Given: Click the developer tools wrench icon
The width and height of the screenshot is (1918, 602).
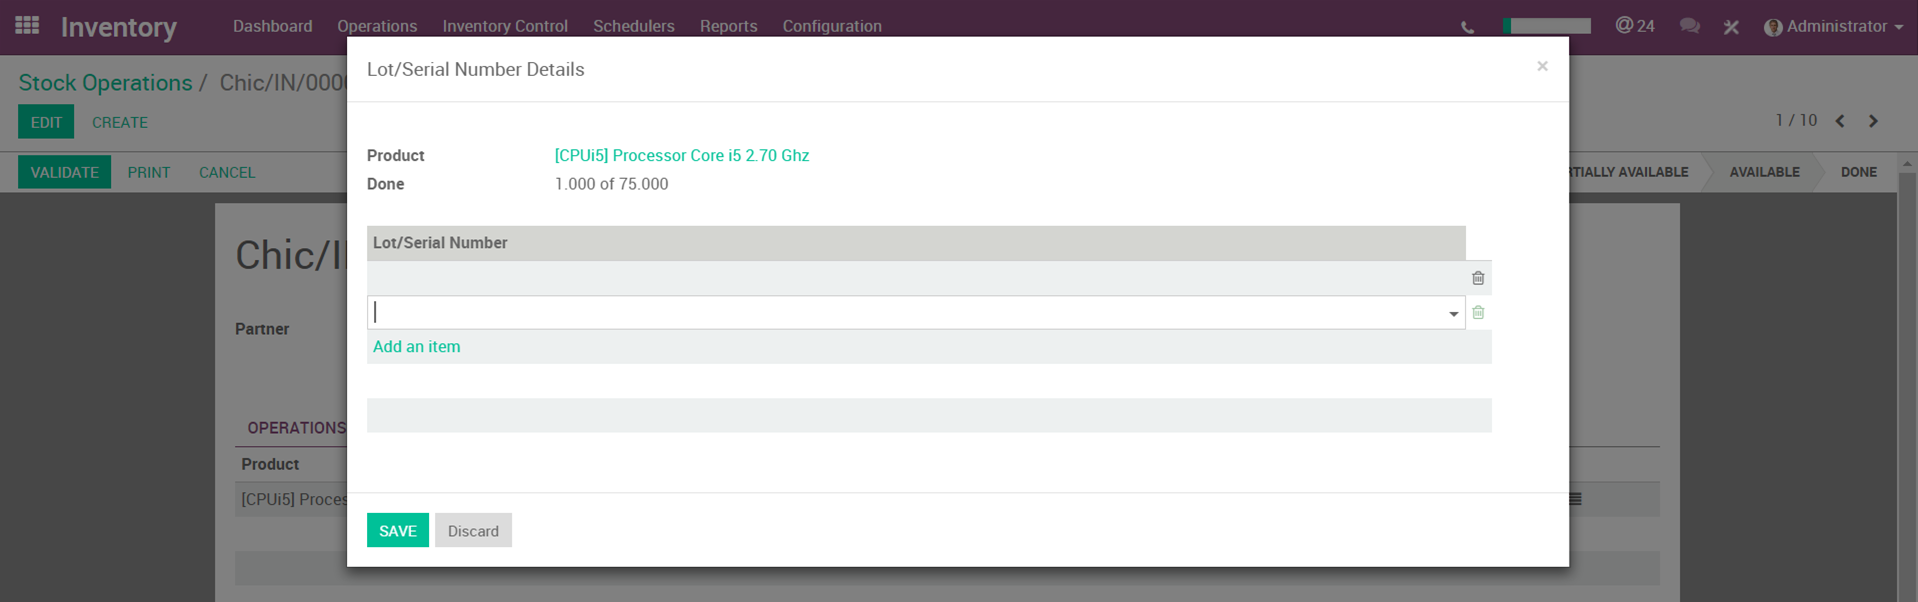Looking at the screenshot, I should click(x=1731, y=27).
